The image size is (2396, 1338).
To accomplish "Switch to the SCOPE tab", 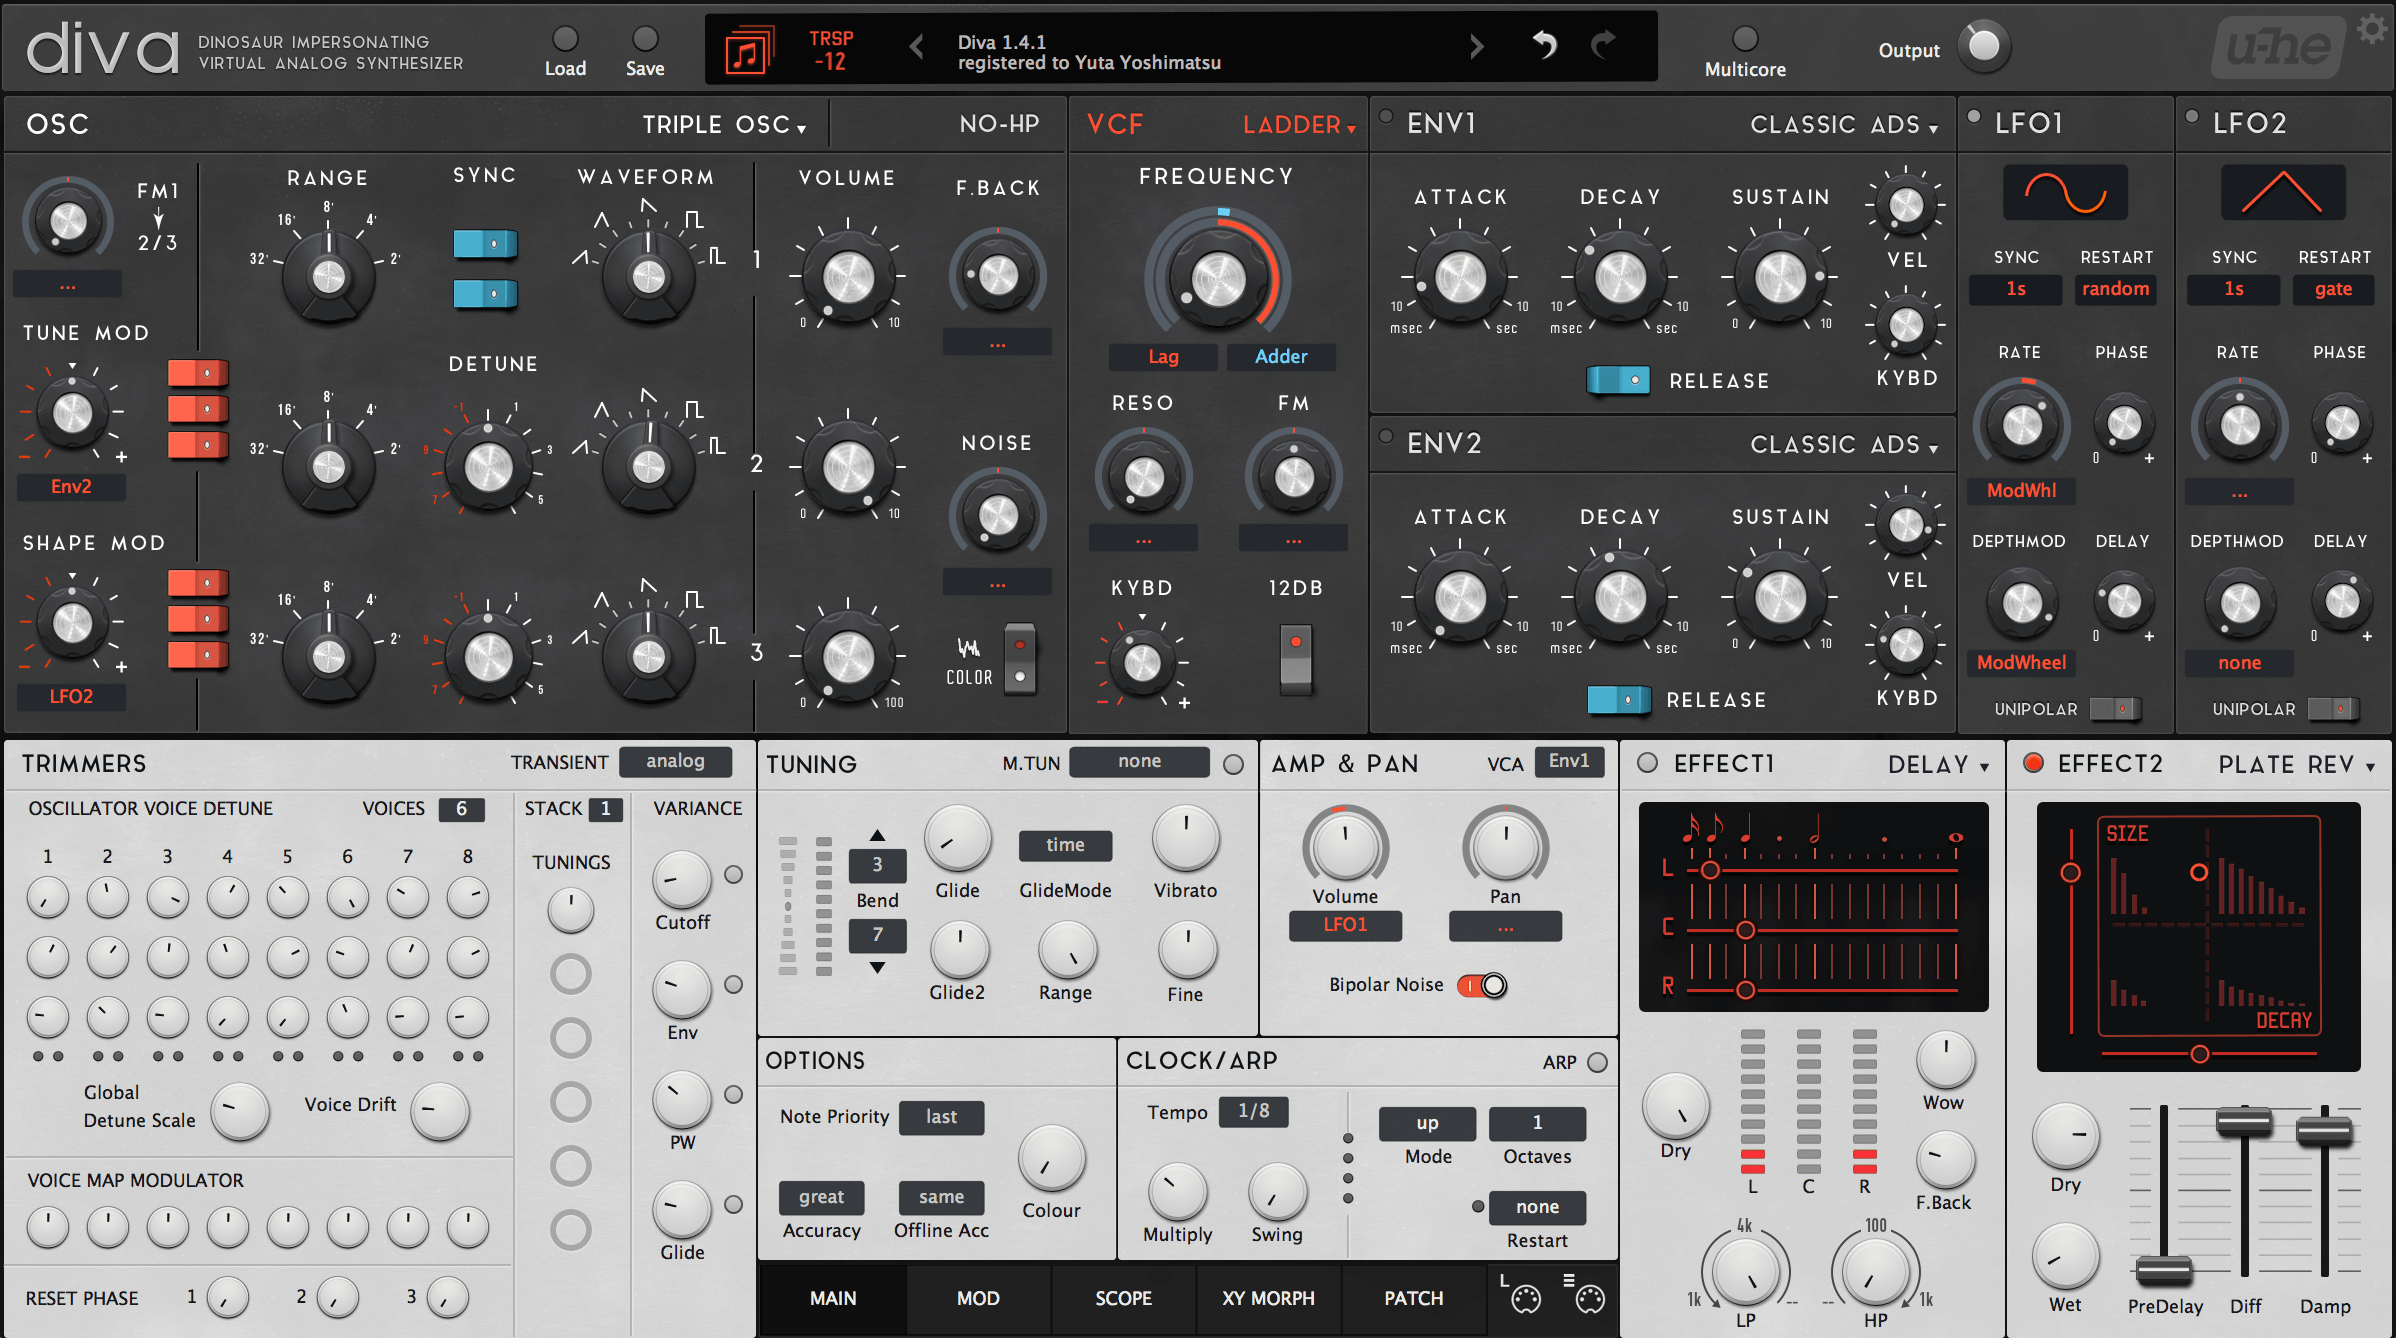I will coord(1123,1298).
